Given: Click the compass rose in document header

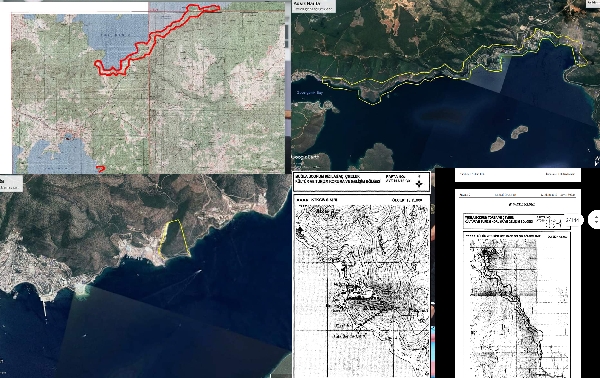Looking at the screenshot, I should point(419,184).
